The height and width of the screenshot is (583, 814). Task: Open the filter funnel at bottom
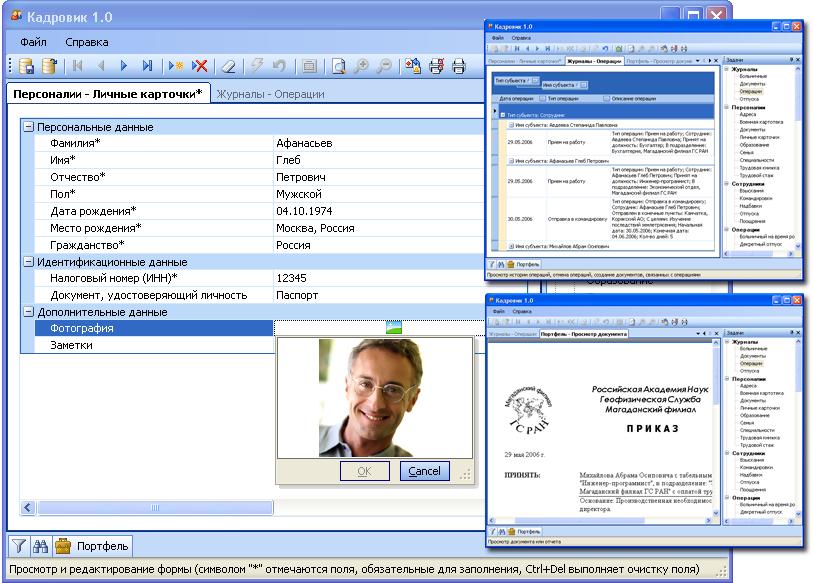[19, 546]
